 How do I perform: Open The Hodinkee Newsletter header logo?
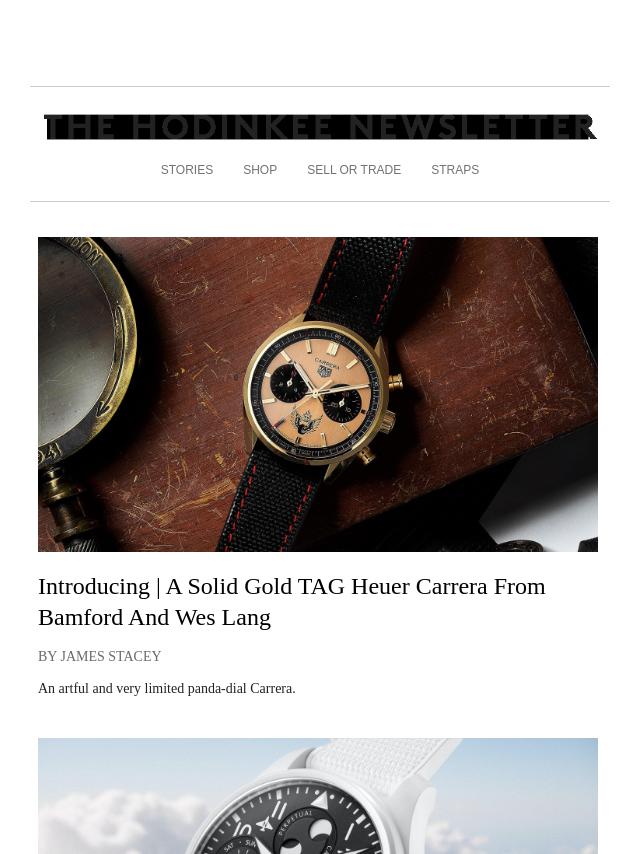320,127
